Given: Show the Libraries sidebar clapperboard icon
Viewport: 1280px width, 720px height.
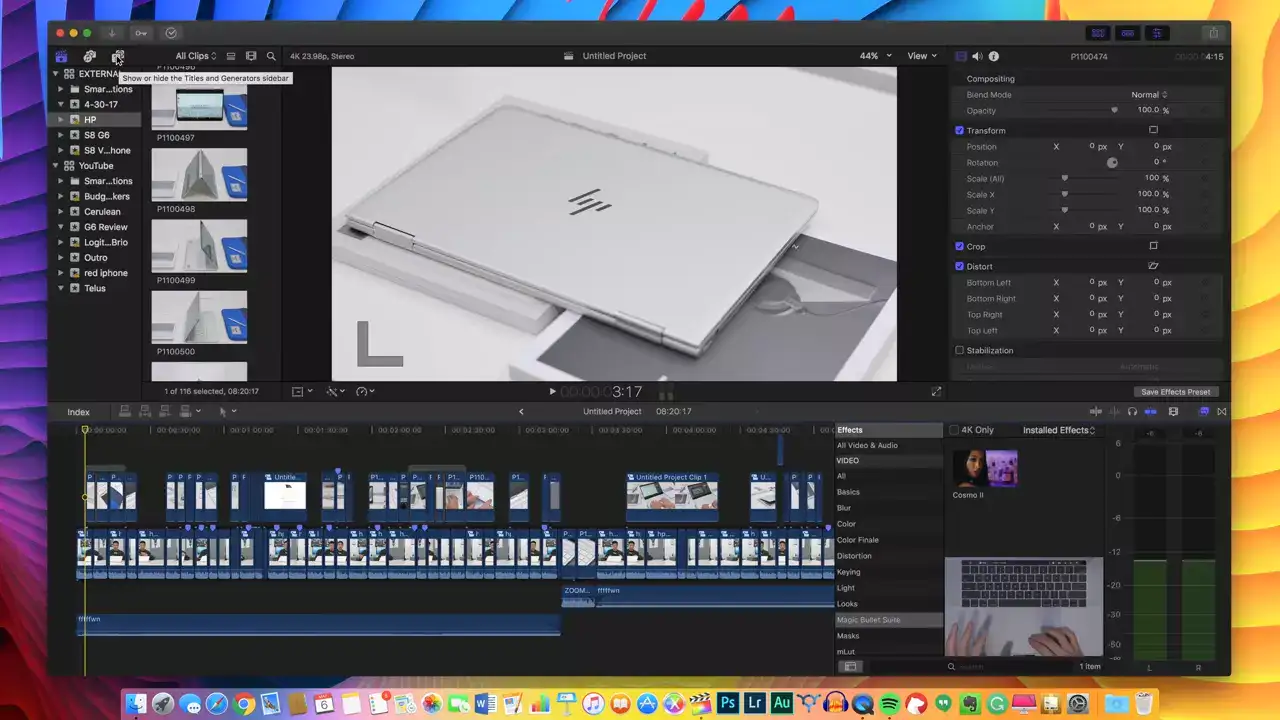Looking at the screenshot, I should click(x=61, y=56).
